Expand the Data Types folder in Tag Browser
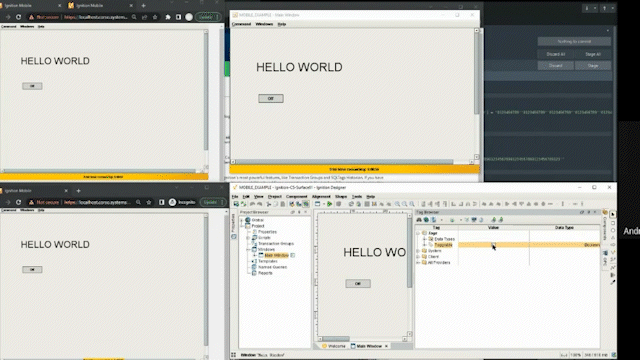640x360 pixels. click(x=424, y=239)
